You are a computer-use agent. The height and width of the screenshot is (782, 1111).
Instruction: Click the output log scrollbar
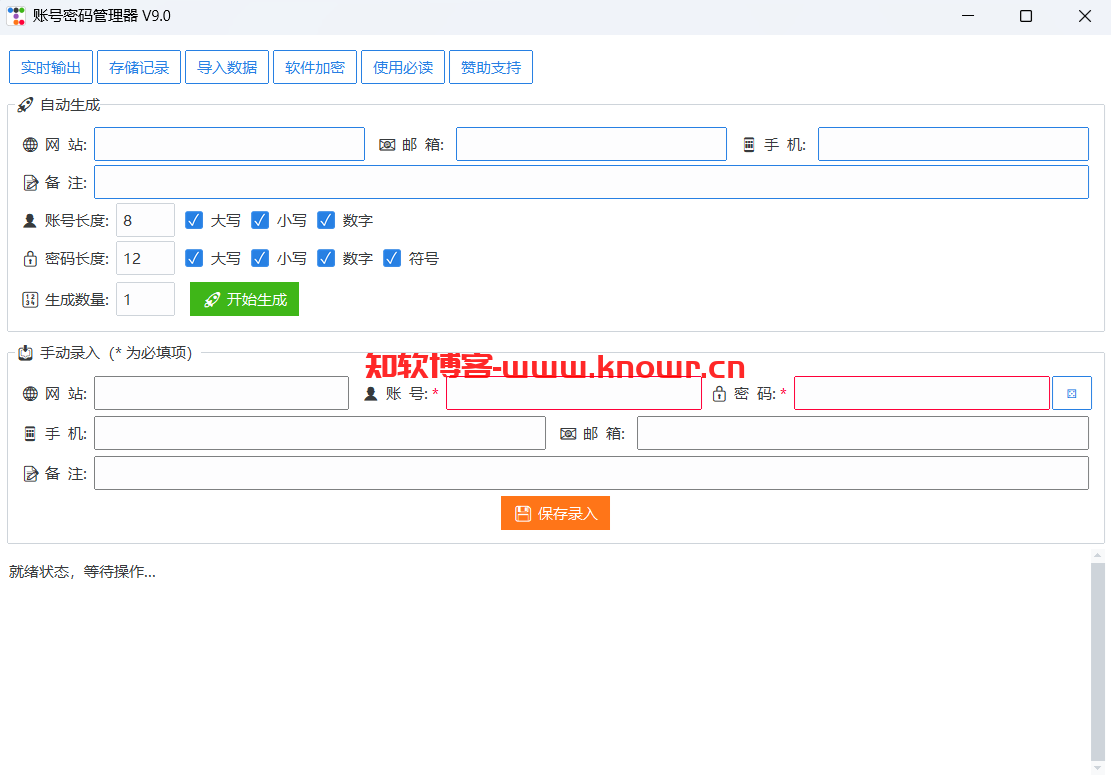click(1098, 662)
